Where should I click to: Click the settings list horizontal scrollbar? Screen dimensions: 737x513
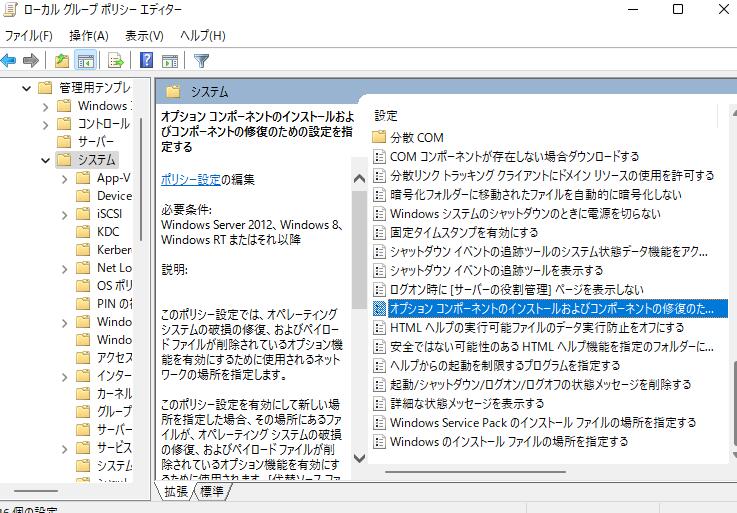click(475, 471)
